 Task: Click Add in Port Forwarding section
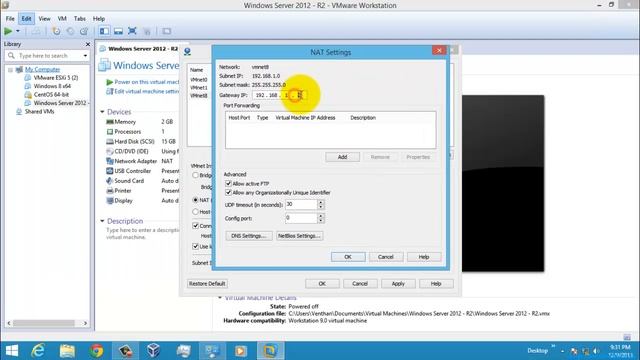(342, 157)
